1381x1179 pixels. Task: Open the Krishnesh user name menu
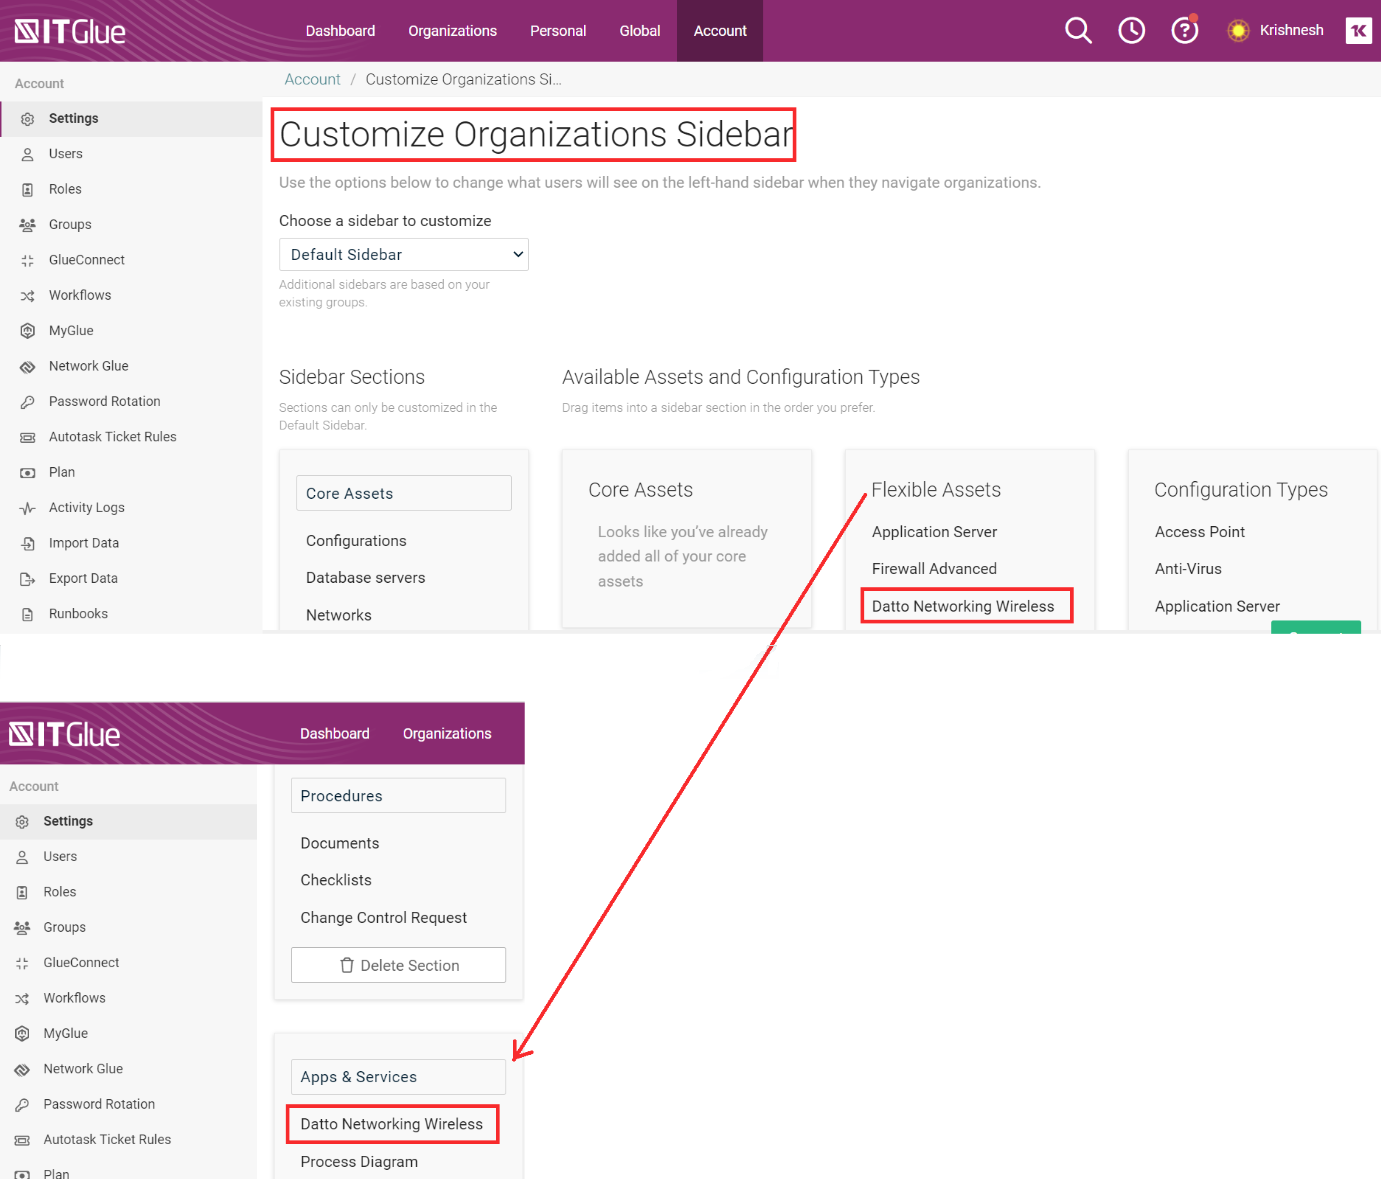tap(1292, 30)
